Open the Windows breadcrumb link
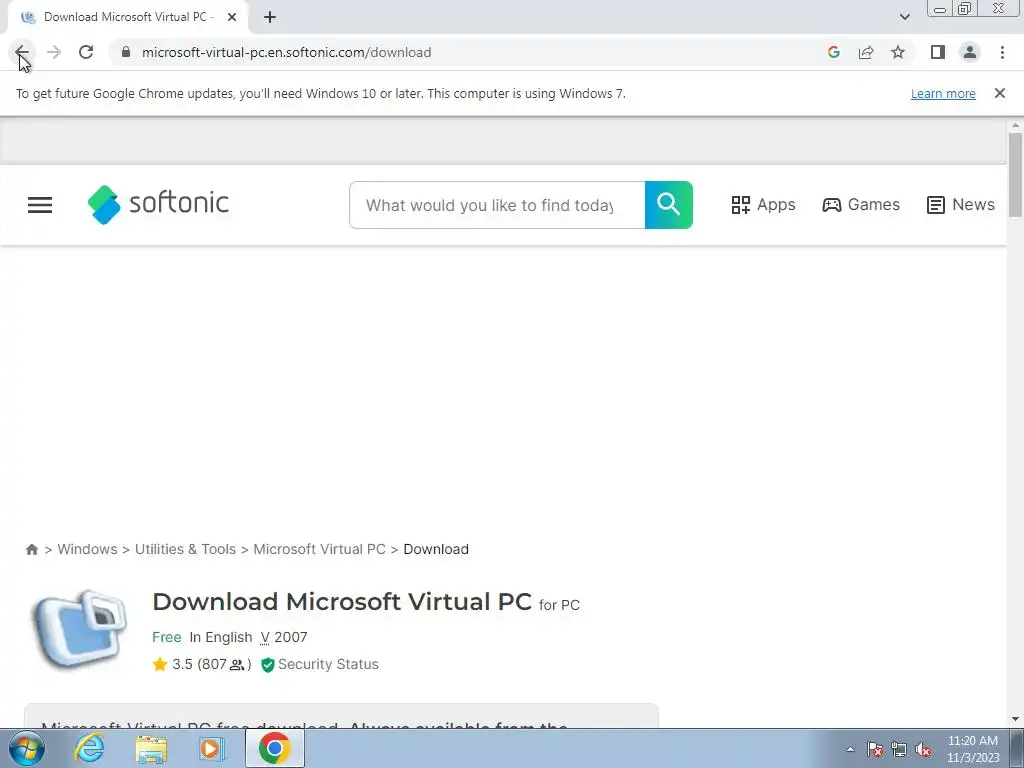Viewport: 1024px width, 768px height. tap(87, 549)
